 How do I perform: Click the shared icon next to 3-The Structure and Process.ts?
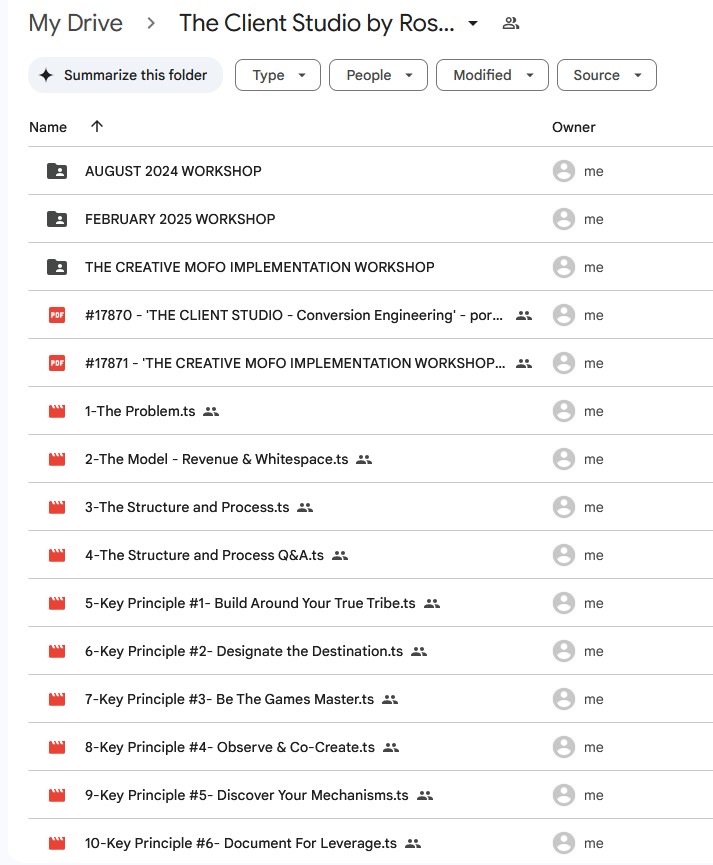pos(305,507)
